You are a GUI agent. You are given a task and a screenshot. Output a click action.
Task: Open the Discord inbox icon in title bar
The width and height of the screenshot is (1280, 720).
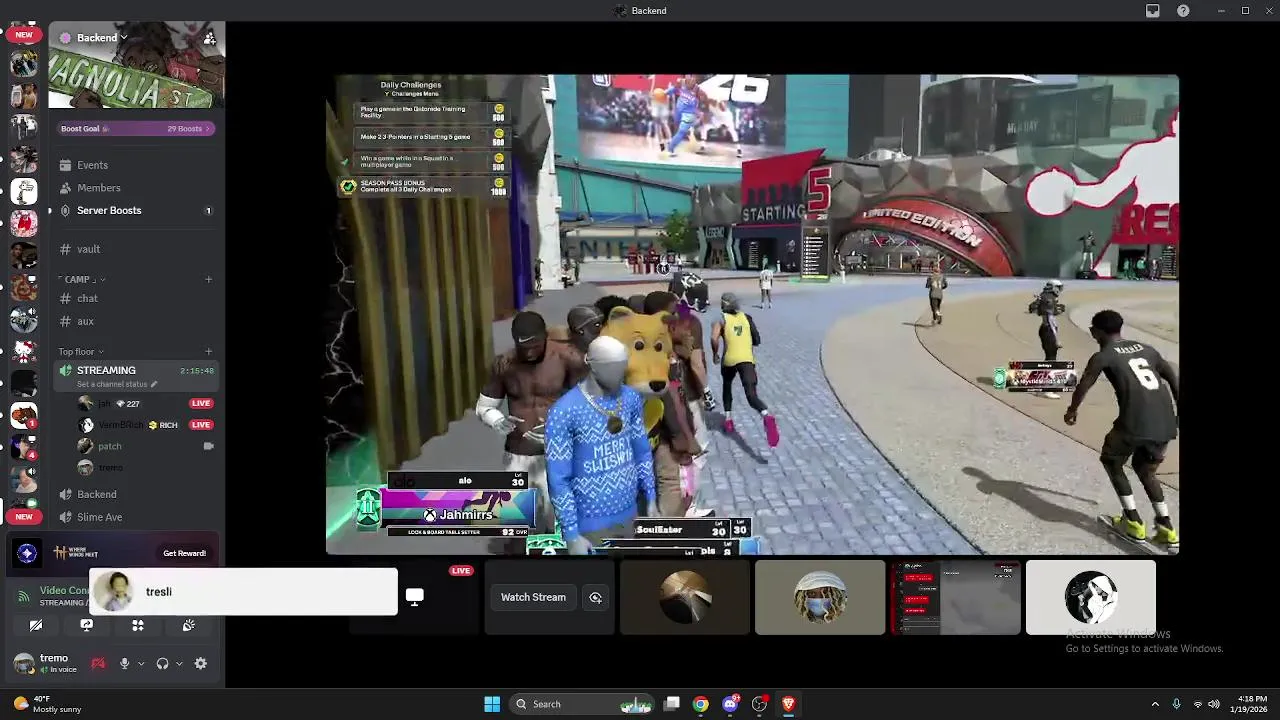tap(1152, 11)
